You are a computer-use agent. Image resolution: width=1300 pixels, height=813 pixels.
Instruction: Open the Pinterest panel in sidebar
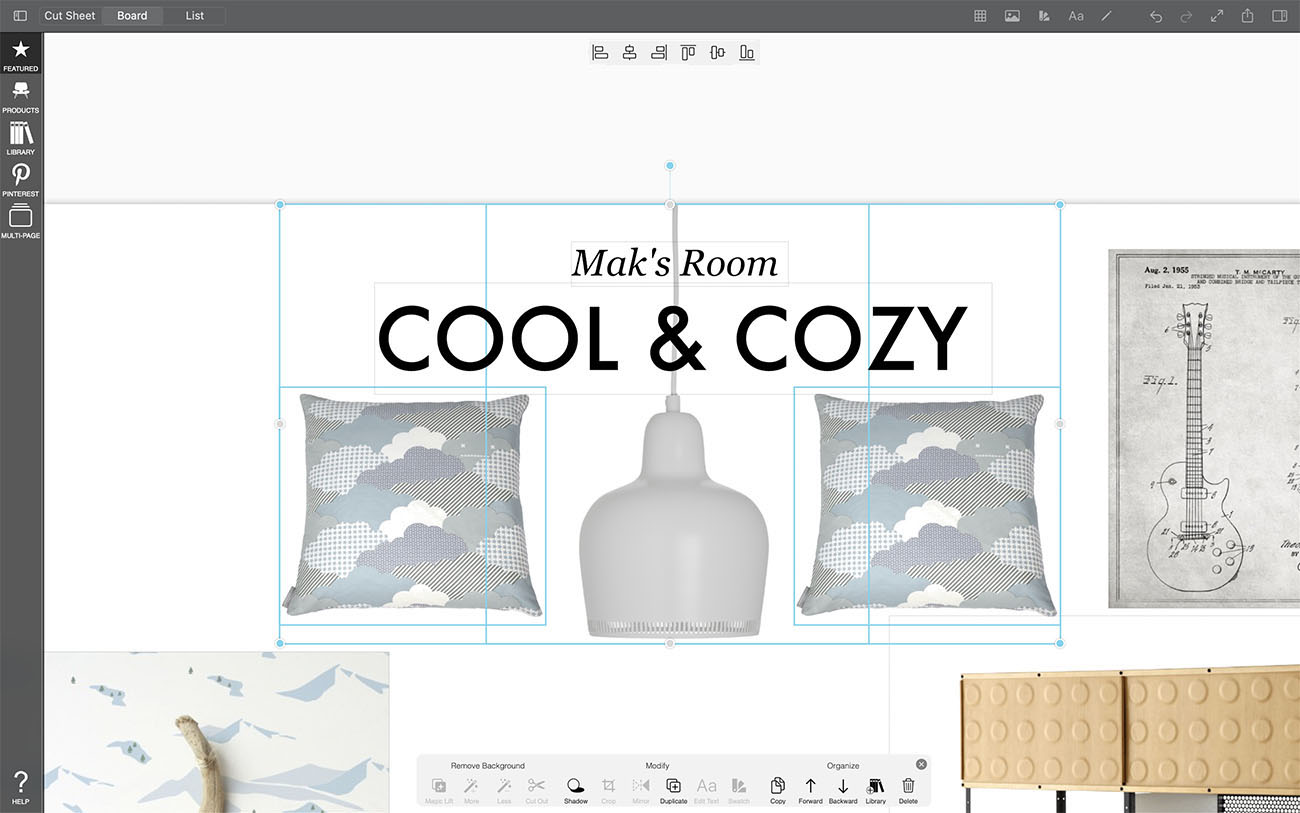(x=20, y=180)
